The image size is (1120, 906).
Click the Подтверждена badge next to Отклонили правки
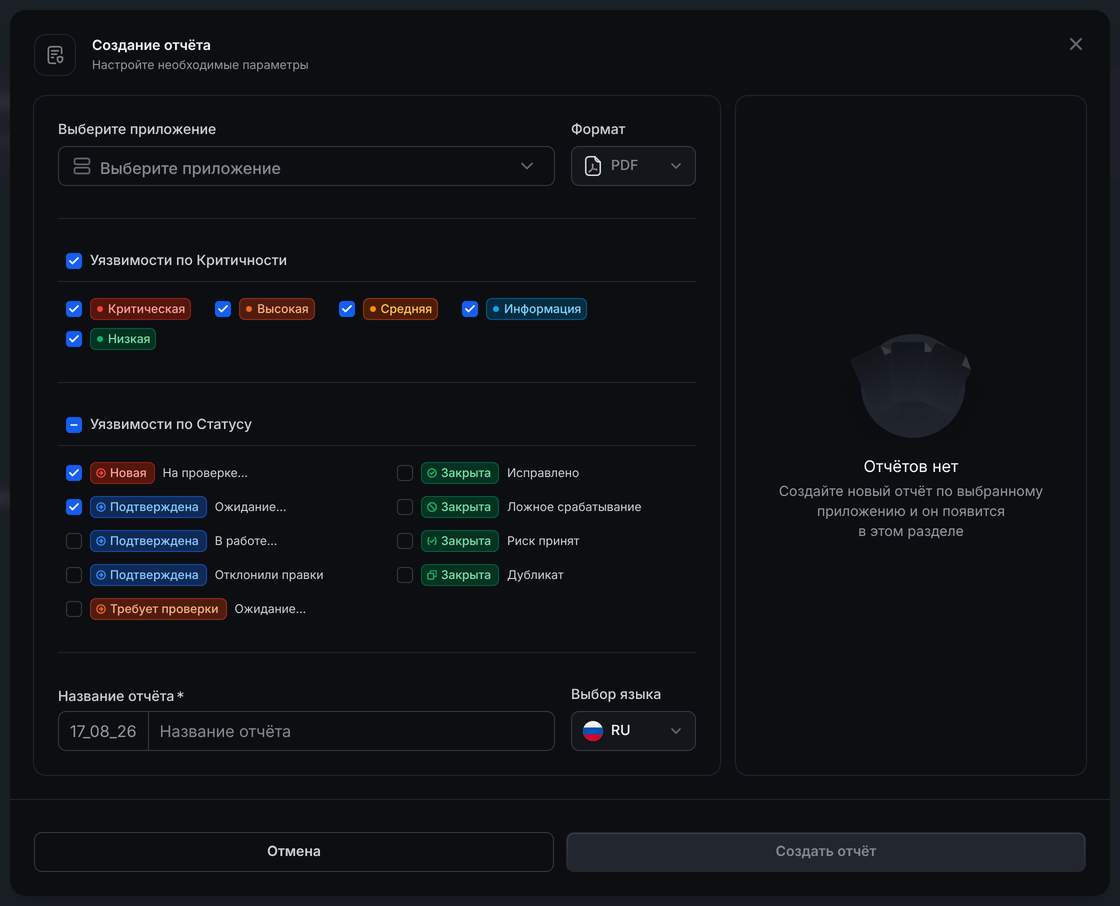(x=148, y=575)
